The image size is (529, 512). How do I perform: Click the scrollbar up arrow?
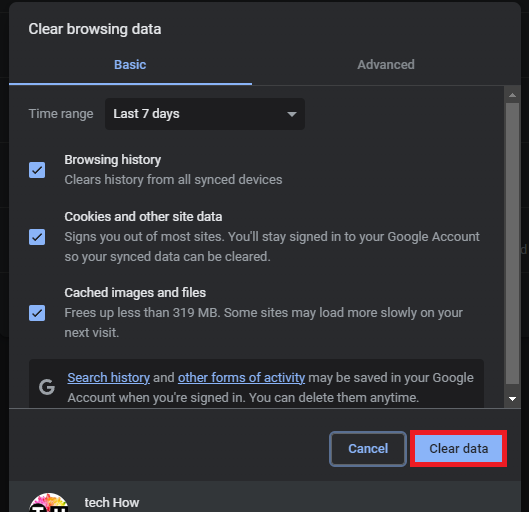point(512,95)
